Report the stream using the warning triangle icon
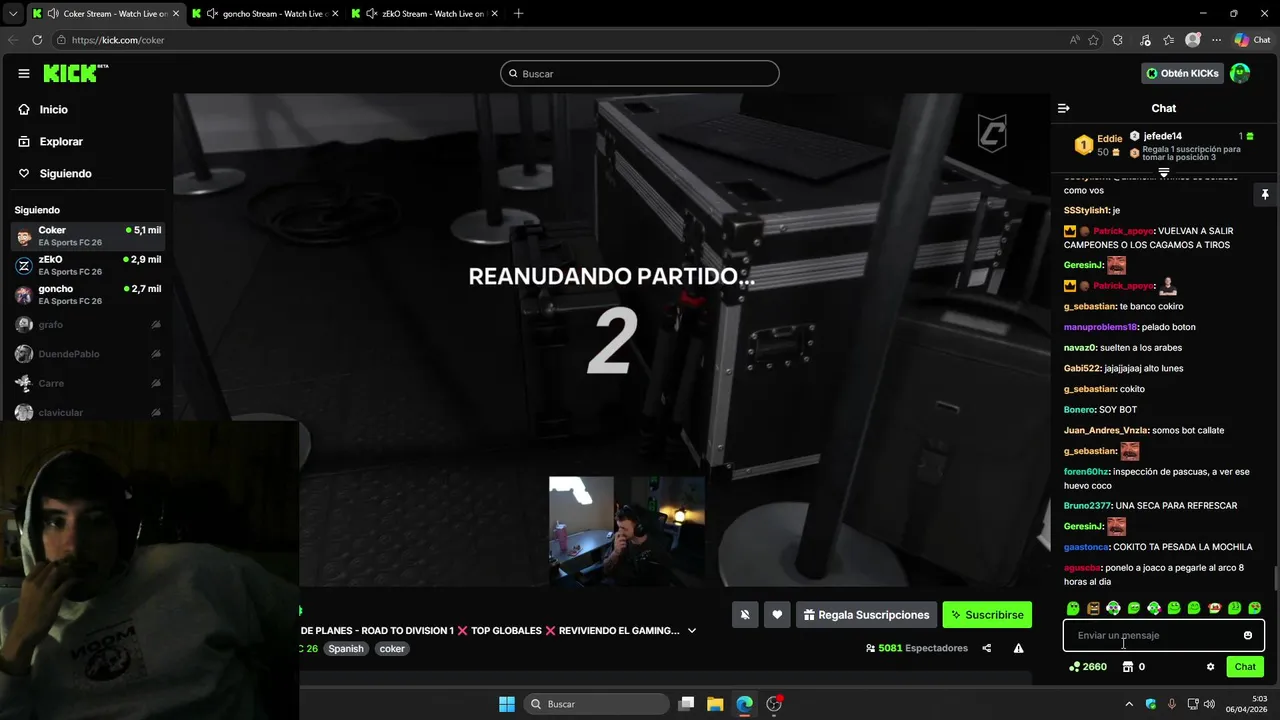Viewport: 1280px width, 720px height. tap(1018, 648)
